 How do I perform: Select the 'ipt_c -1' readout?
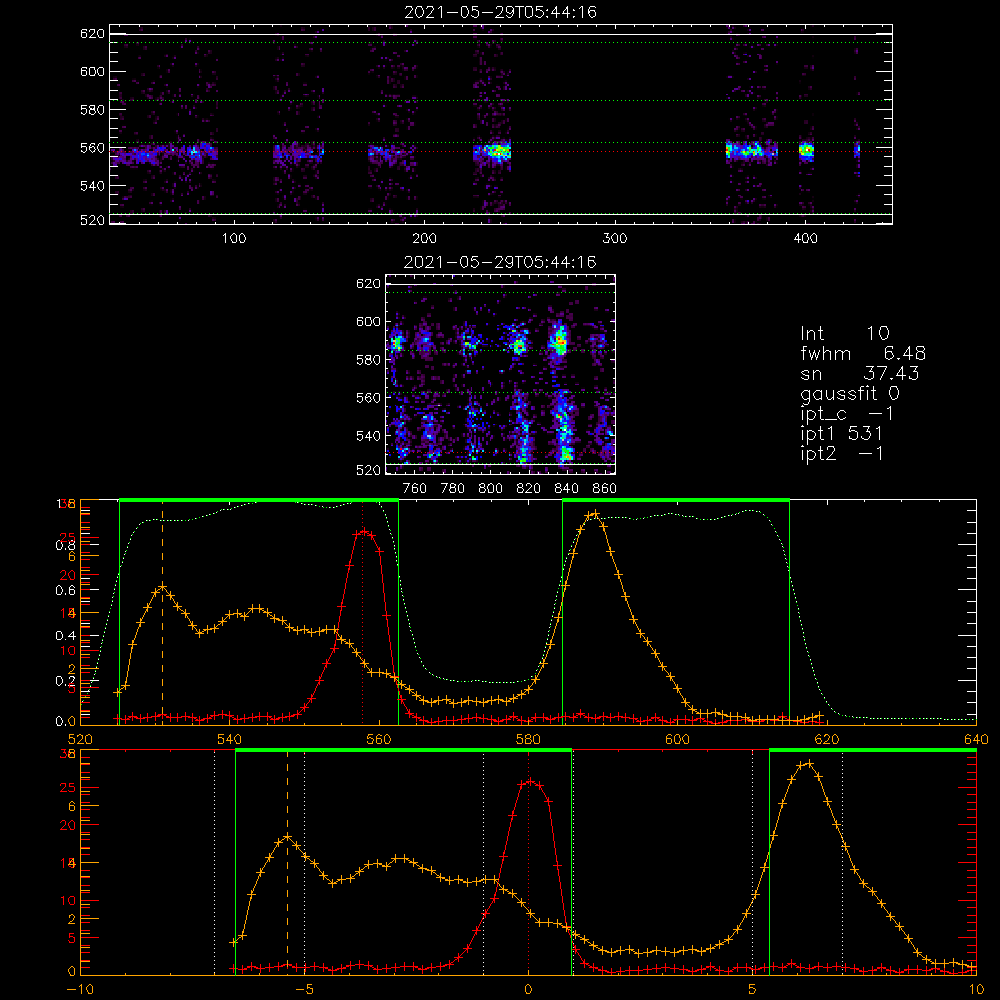click(x=848, y=415)
